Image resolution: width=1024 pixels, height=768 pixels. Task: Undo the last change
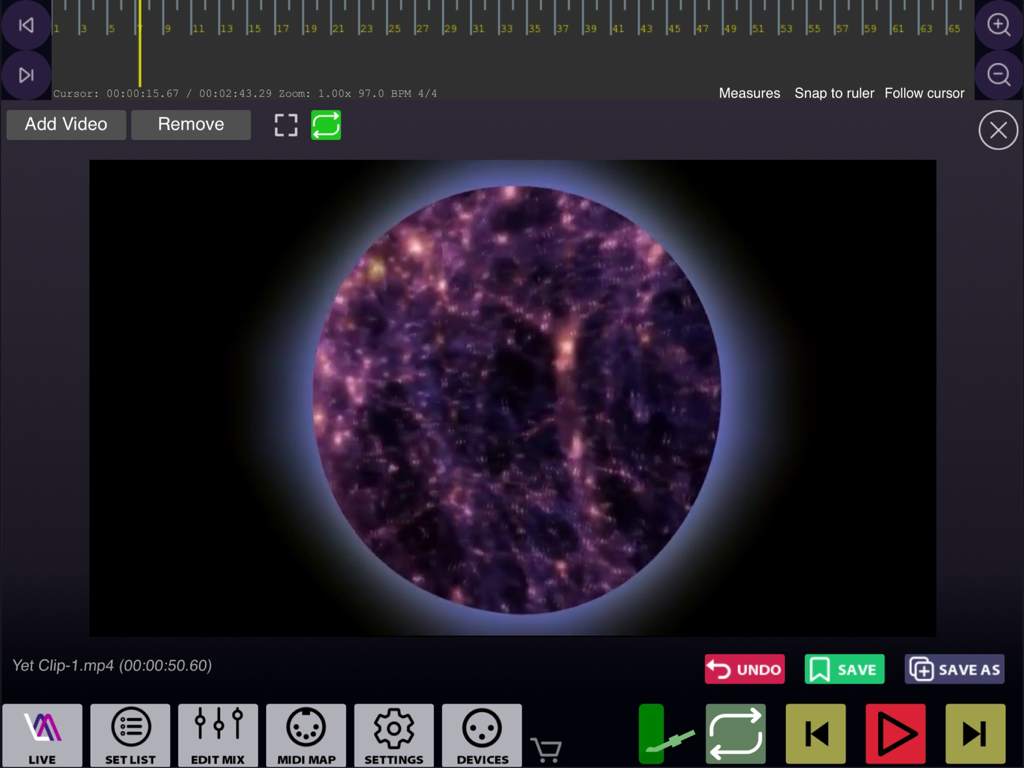(x=744, y=669)
